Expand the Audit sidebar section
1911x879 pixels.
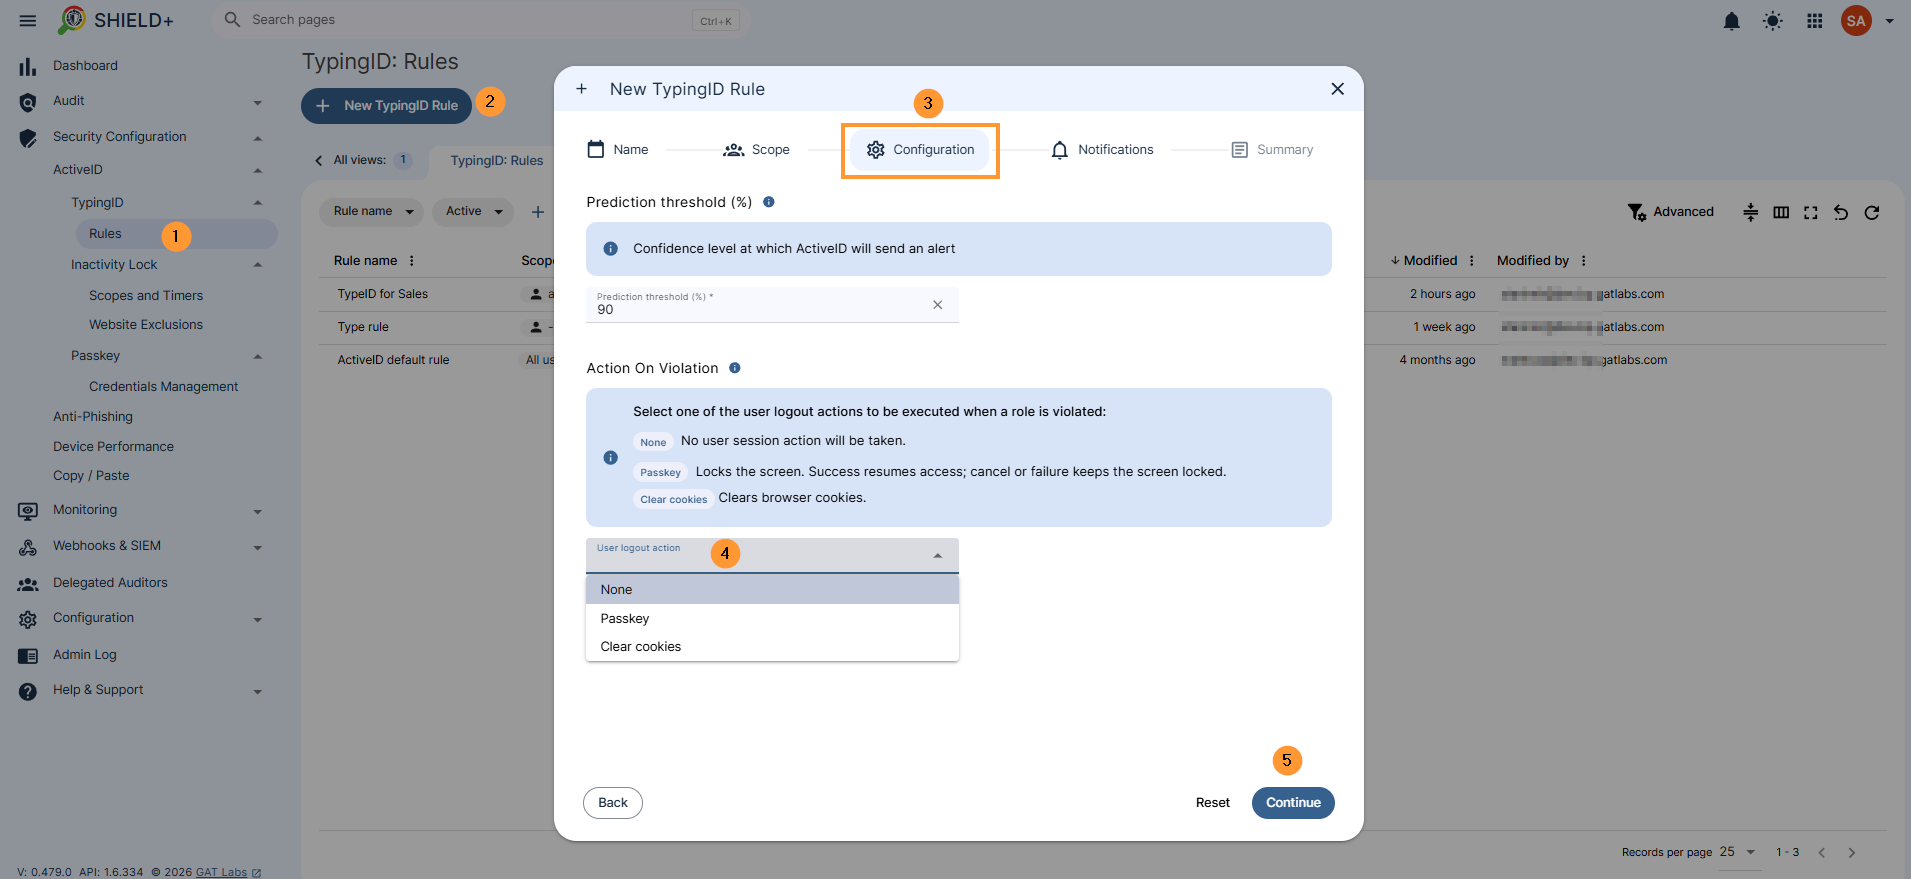click(x=257, y=102)
